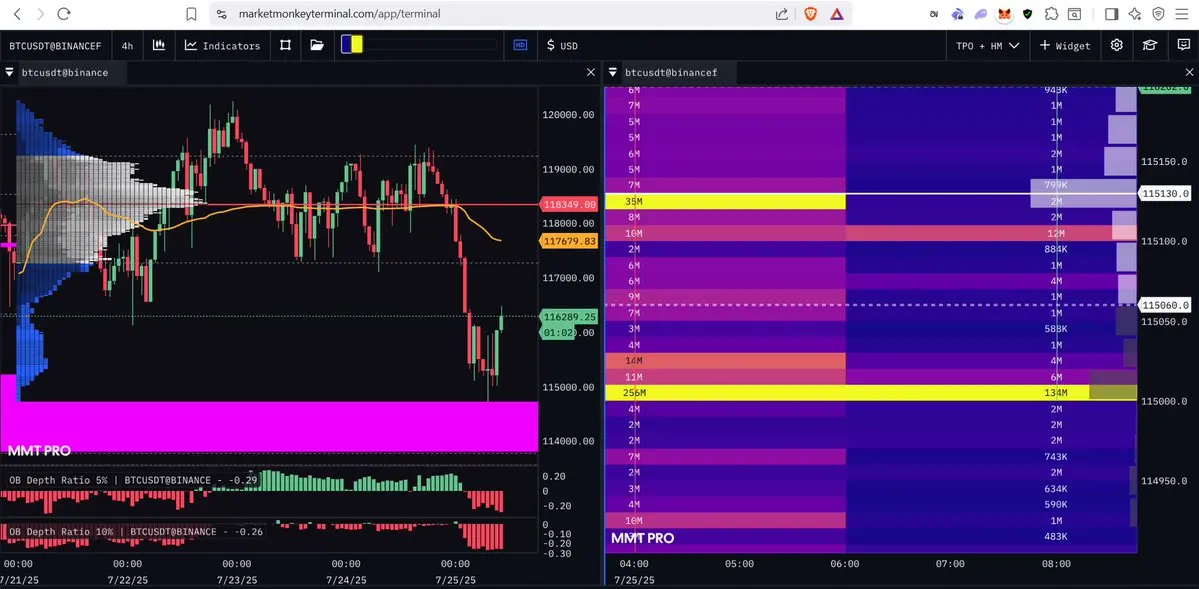Viewport: 1199px width, 589px height.
Task: Open the saved layouts folder icon
Action: [x=317, y=45]
